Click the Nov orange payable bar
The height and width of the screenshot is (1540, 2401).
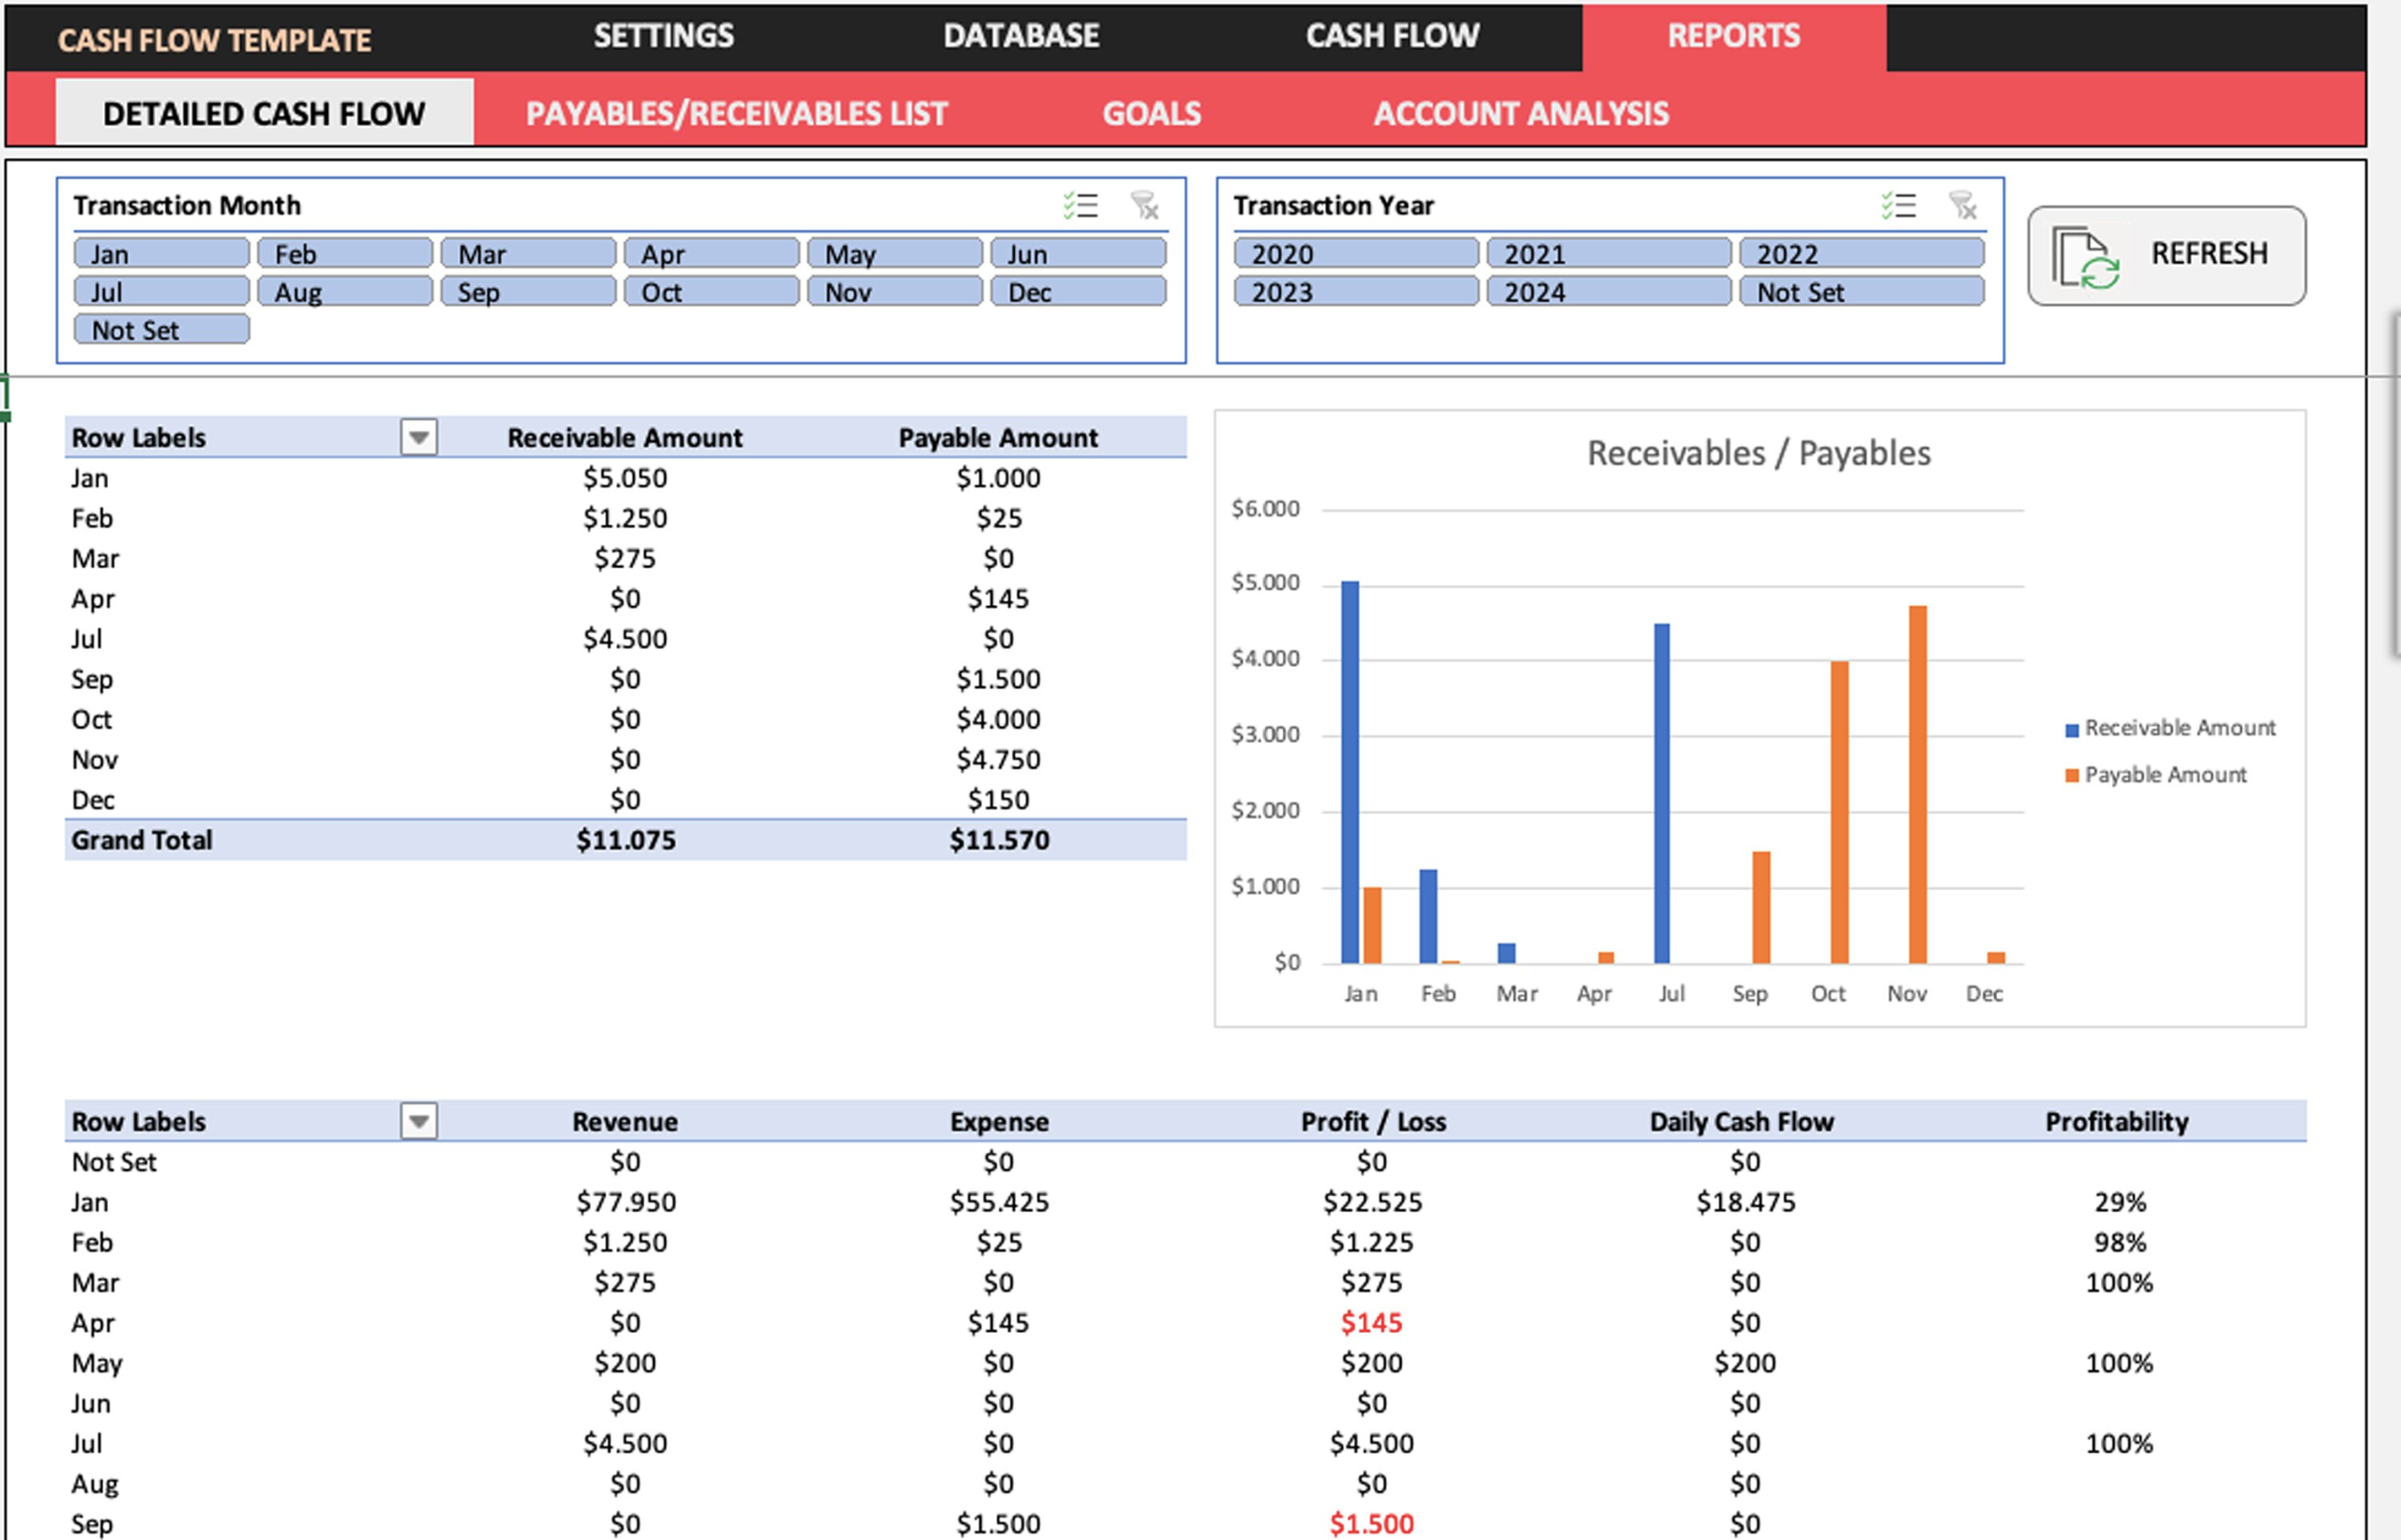pyautogui.click(x=1917, y=785)
